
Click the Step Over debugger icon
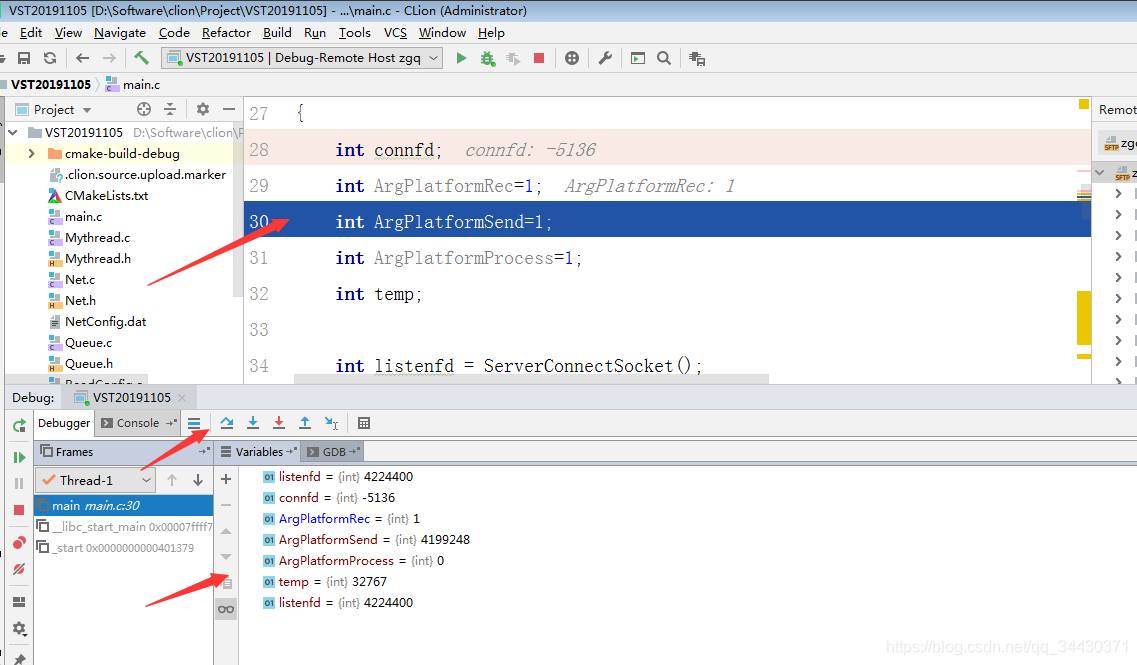pos(227,422)
